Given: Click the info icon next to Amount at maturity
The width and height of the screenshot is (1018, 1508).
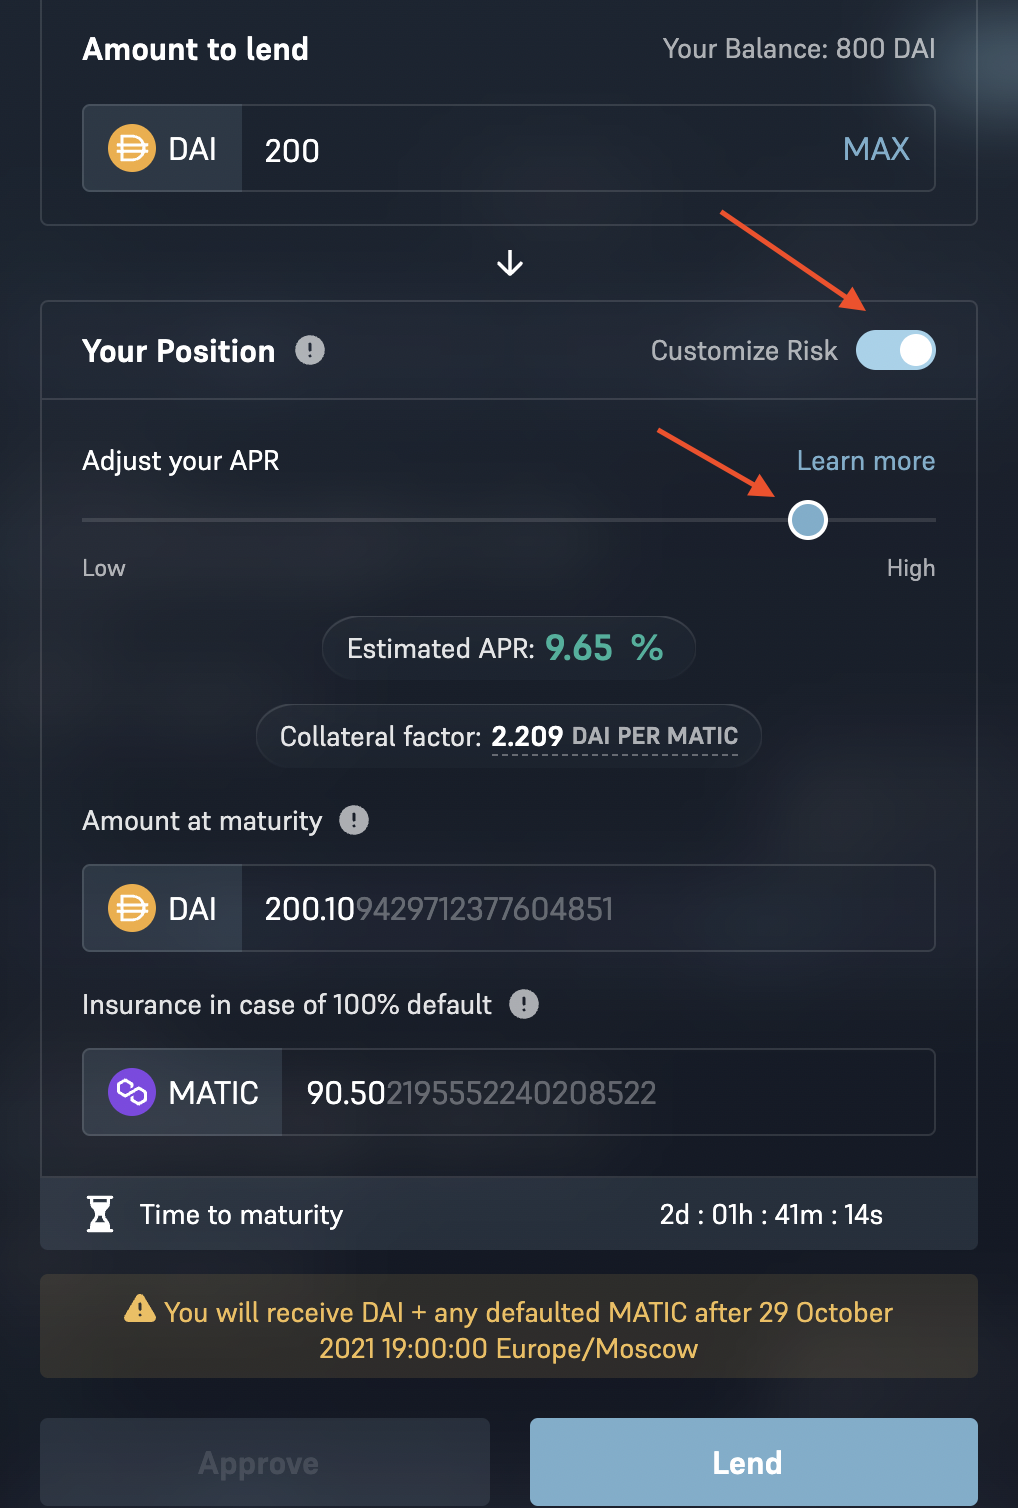Looking at the screenshot, I should 354,821.
